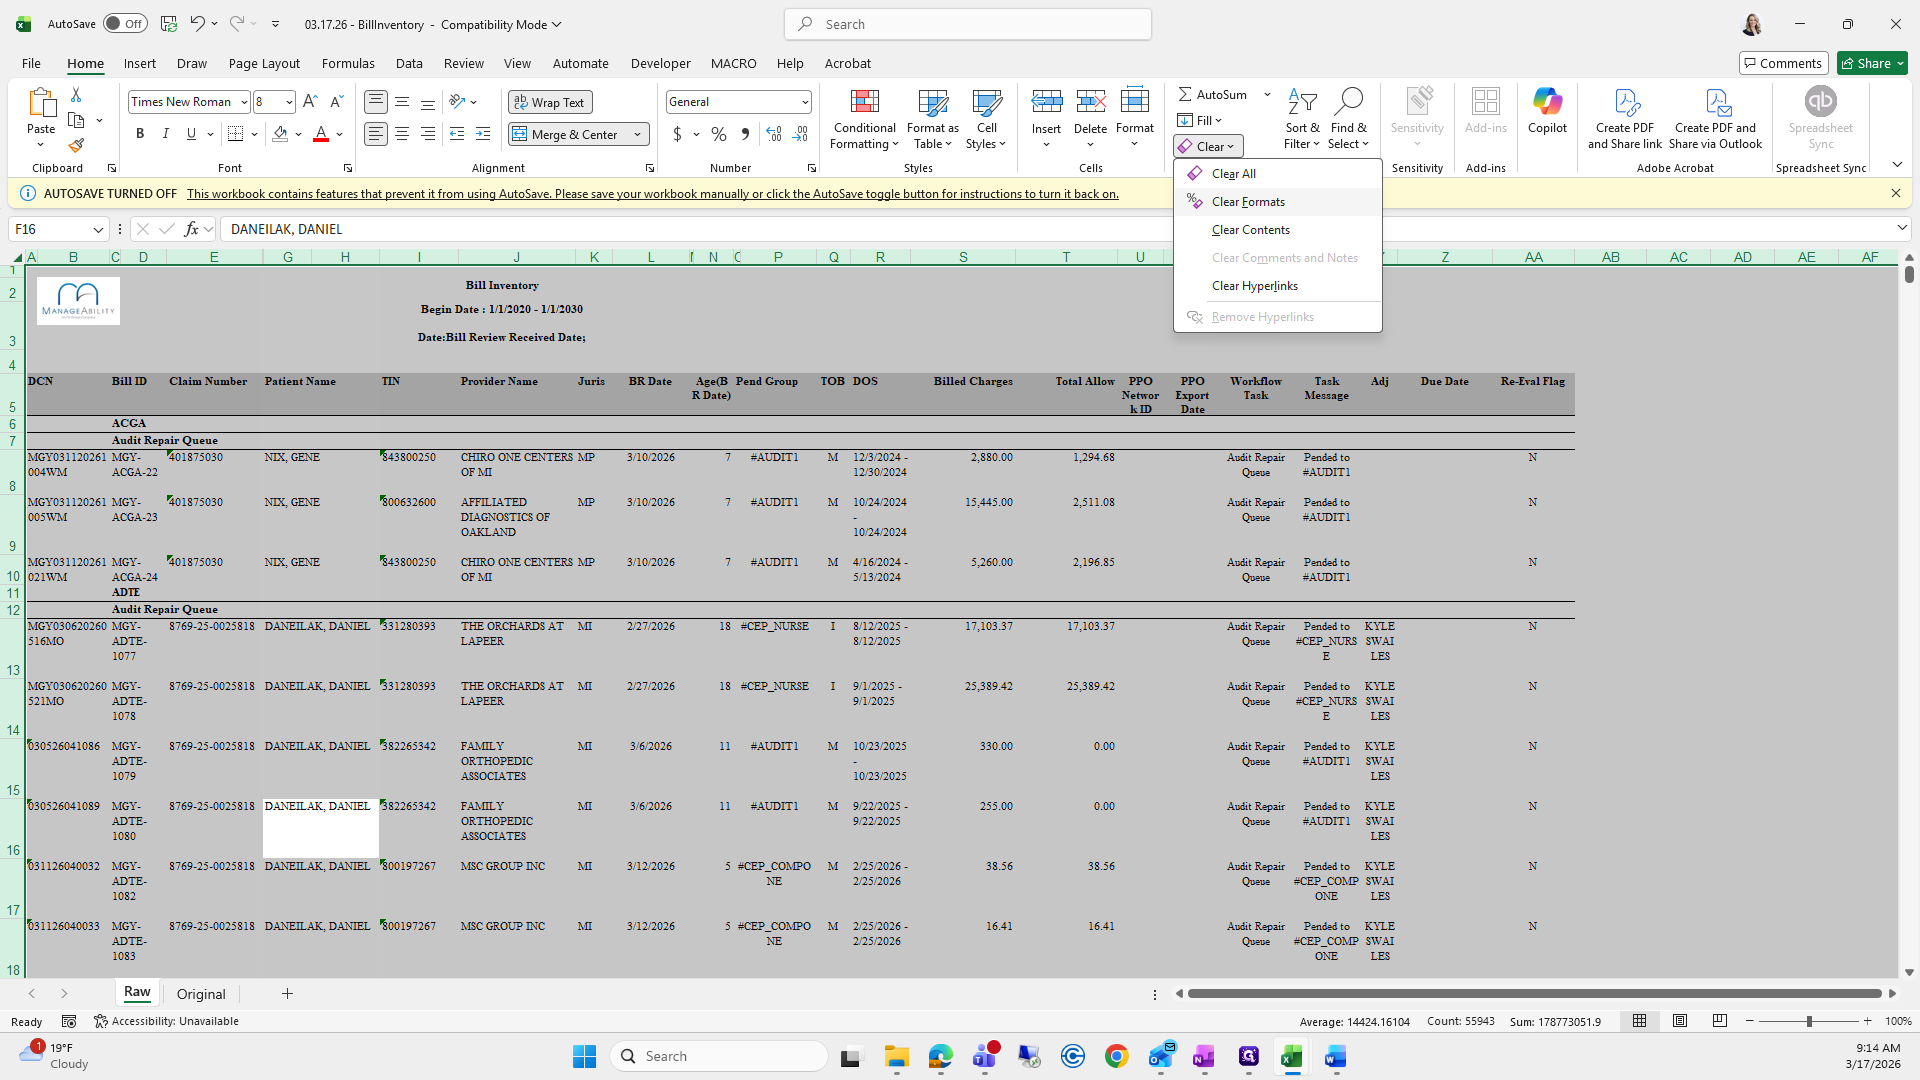This screenshot has height=1080, width=1920.
Task: Switch to the Original sheet tab
Action: click(x=201, y=994)
